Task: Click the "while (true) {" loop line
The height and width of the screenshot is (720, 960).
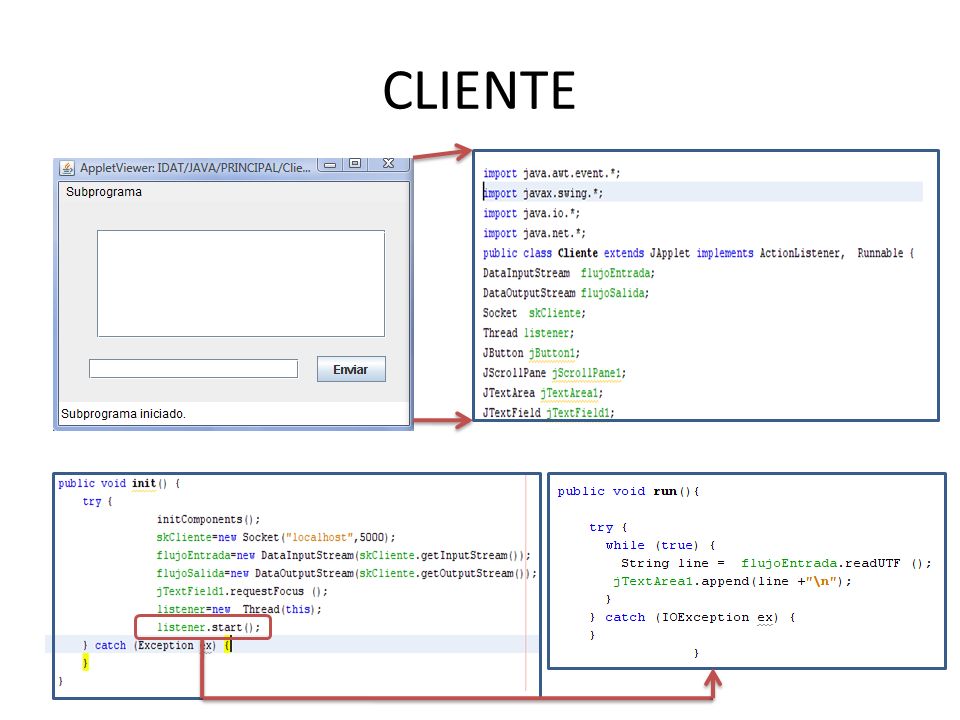Action: click(x=660, y=546)
